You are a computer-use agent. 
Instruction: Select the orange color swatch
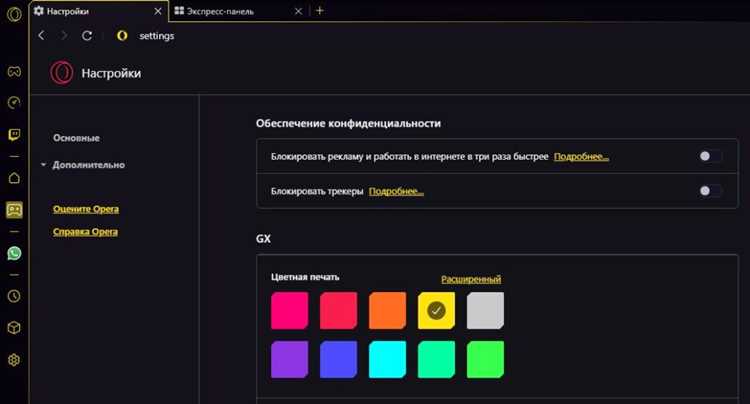(x=387, y=311)
